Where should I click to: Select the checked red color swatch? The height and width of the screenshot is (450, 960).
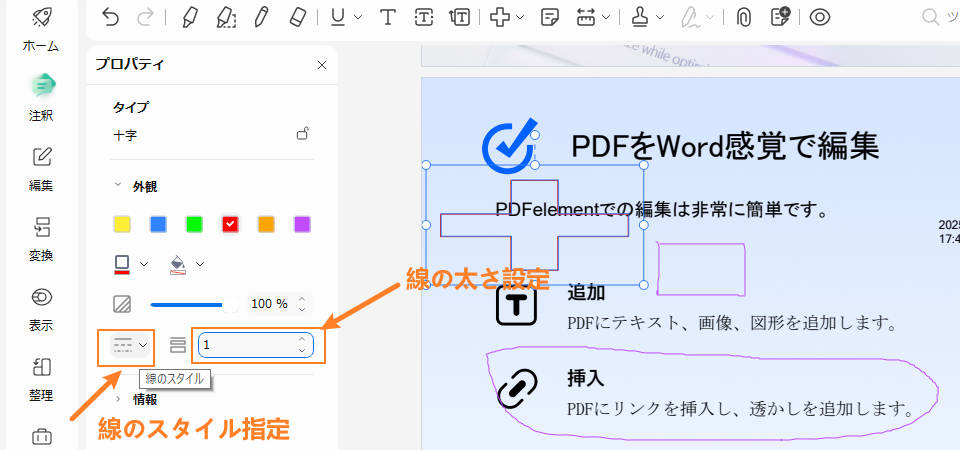[x=230, y=224]
